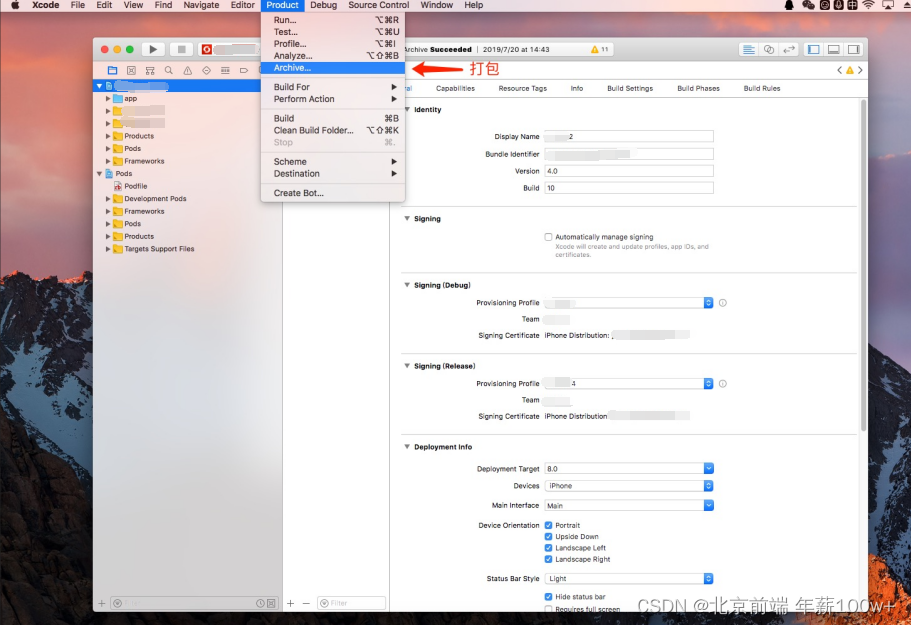The width and height of the screenshot is (911, 625).
Task: Open the Find navigator magnifier icon
Action: tap(168, 70)
